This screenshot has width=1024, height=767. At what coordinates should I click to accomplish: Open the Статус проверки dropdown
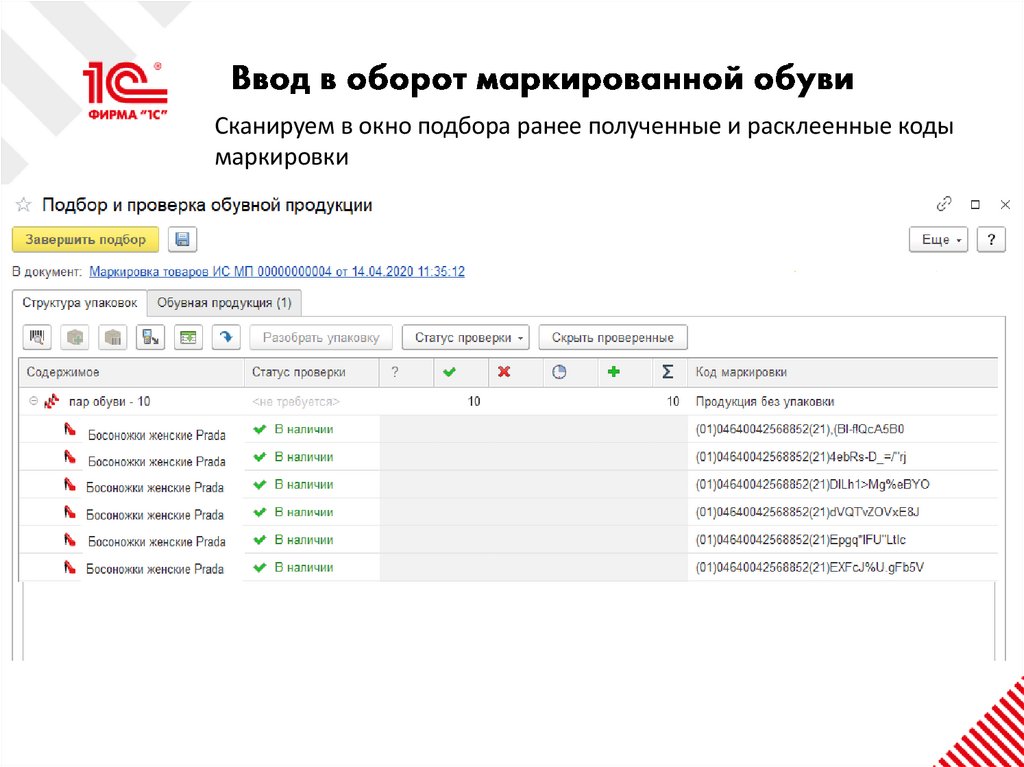465,338
